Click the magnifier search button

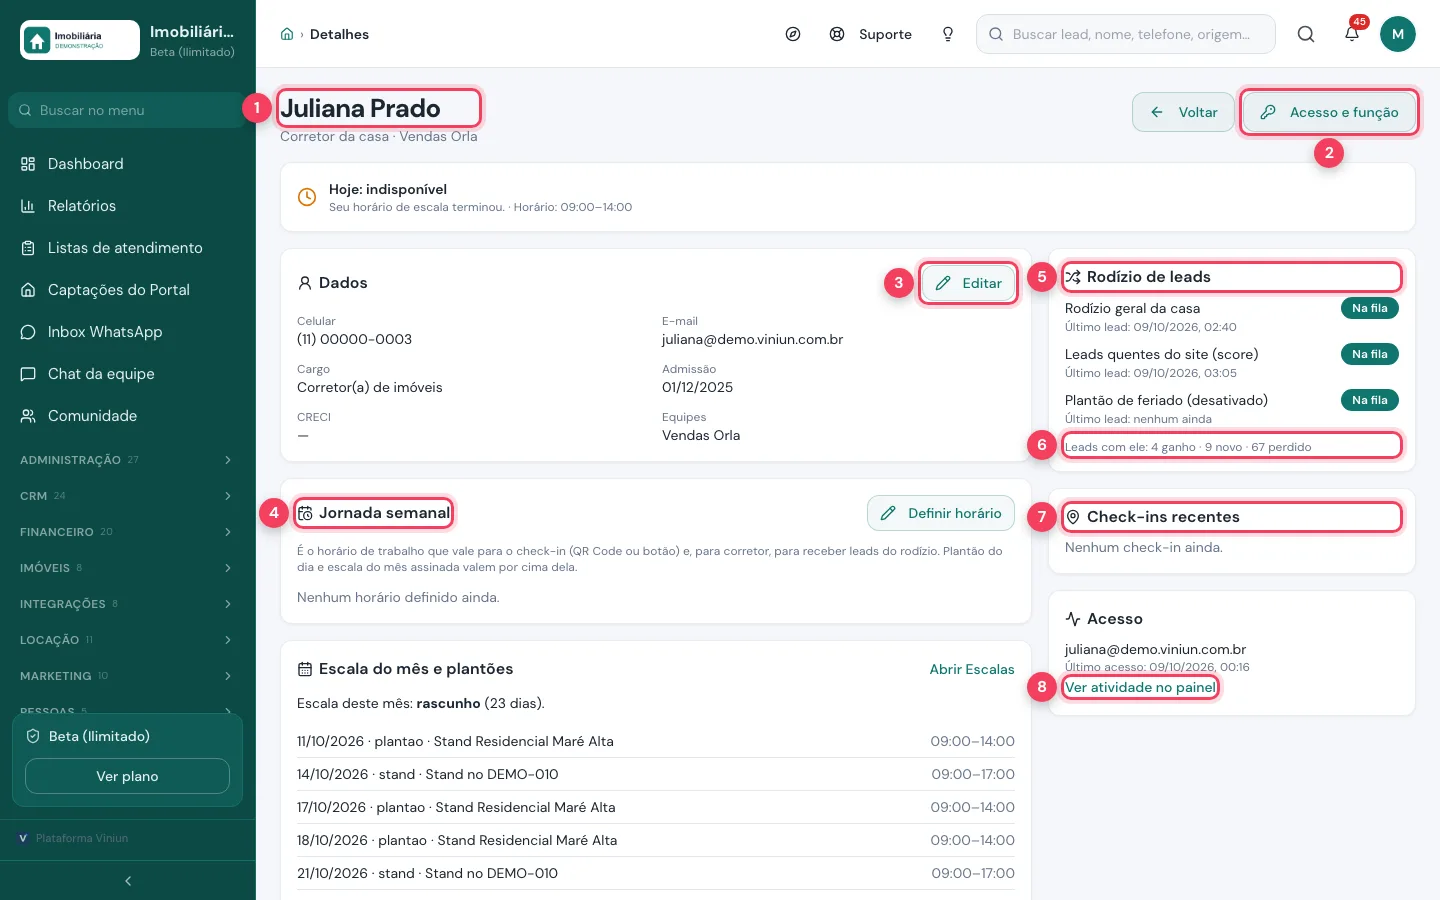[1306, 34]
